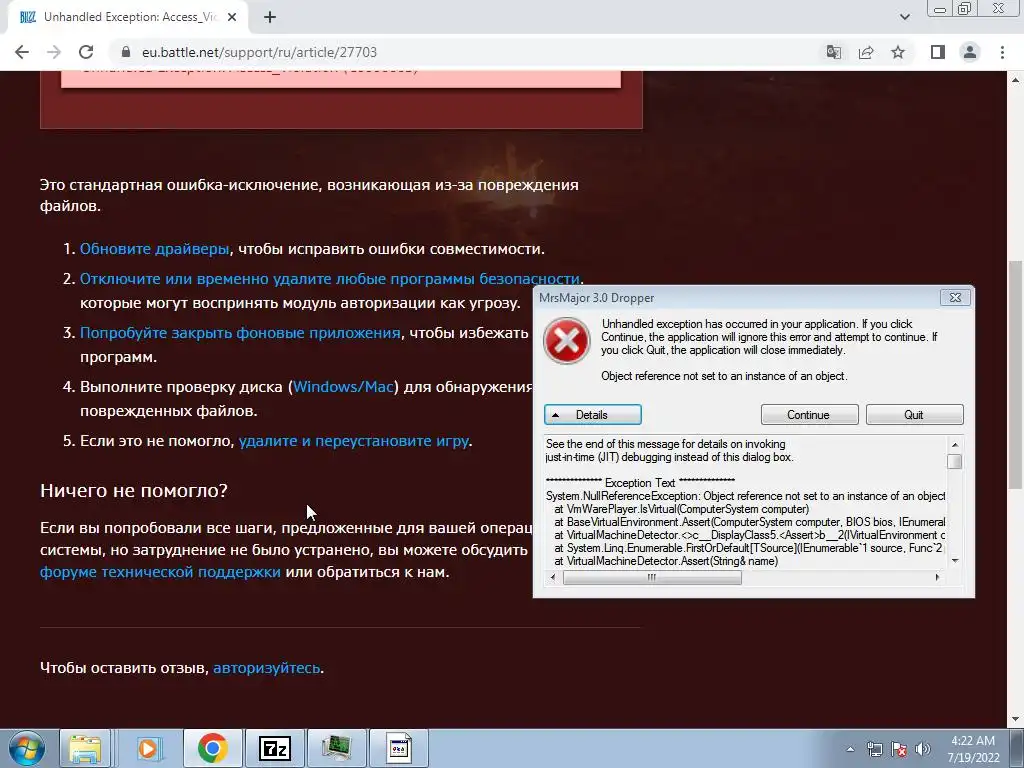Open a new browser tab
The image size is (1024, 768).
[x=270, y=17]
